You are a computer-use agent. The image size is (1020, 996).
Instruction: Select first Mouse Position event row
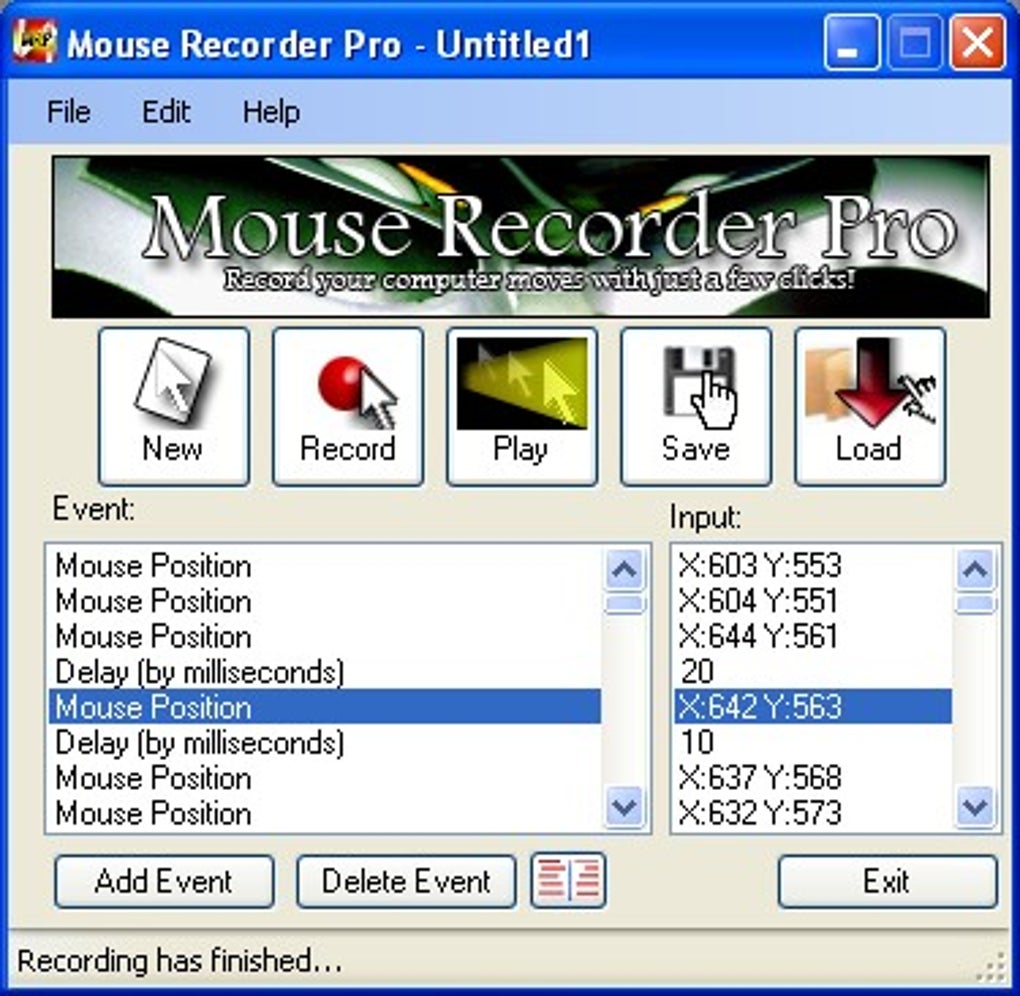tap(325, 566)
